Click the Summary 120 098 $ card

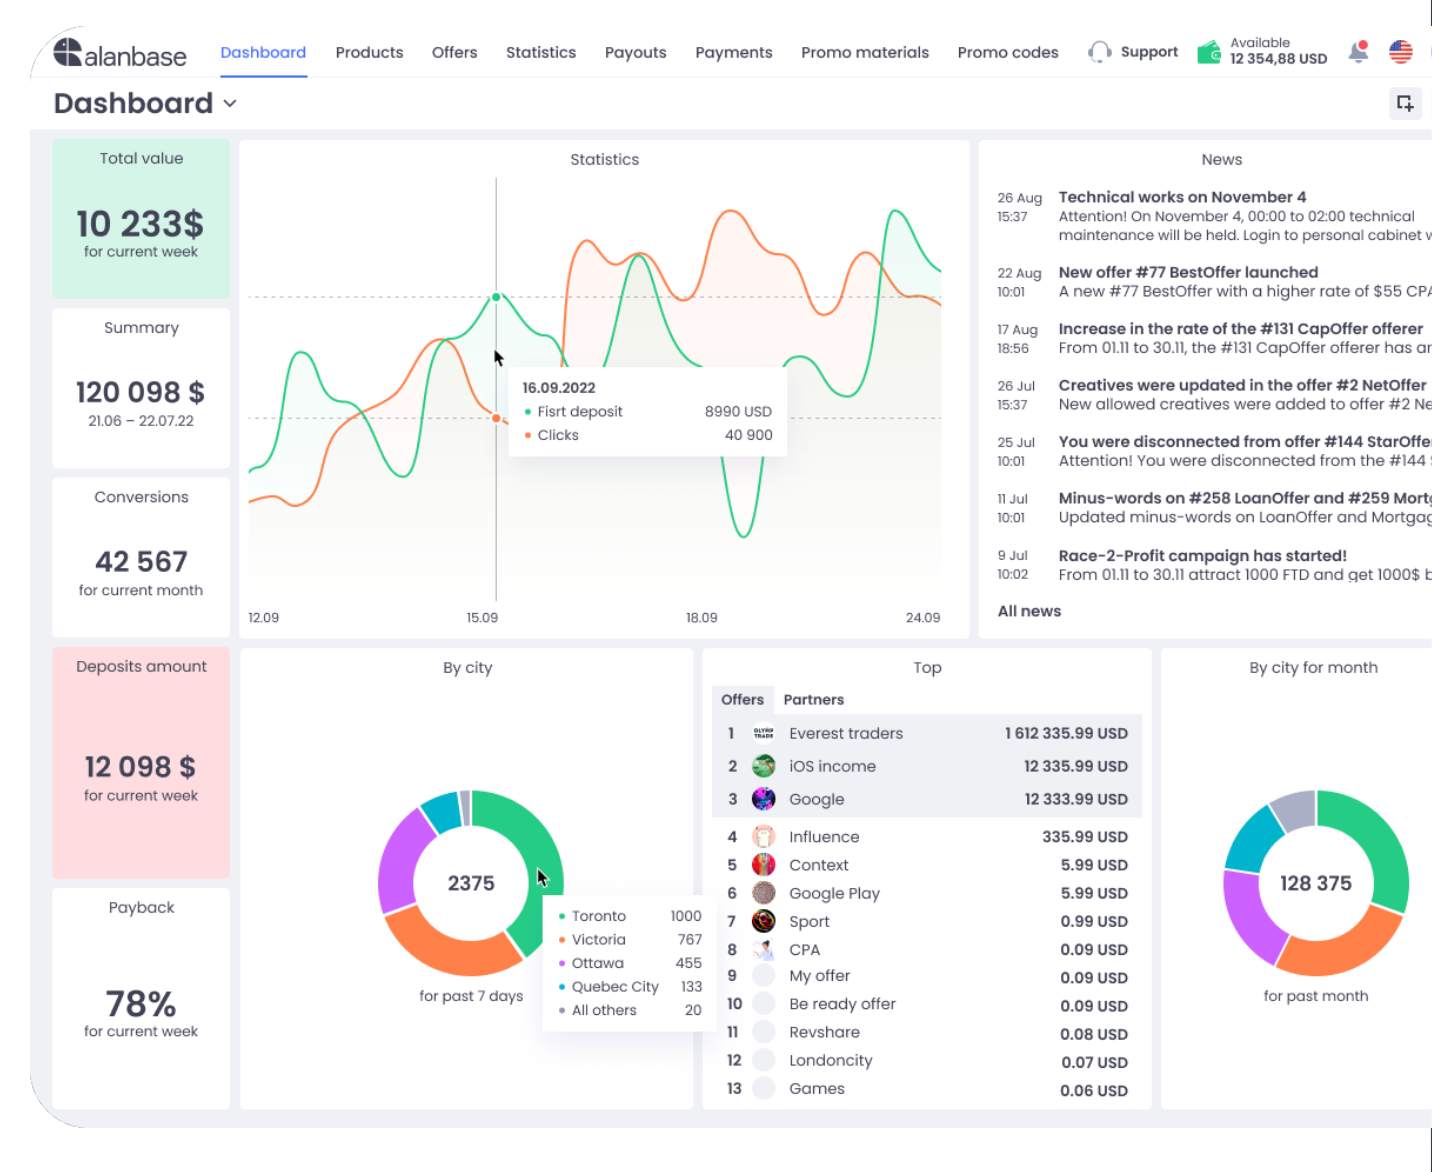[141, 388]
